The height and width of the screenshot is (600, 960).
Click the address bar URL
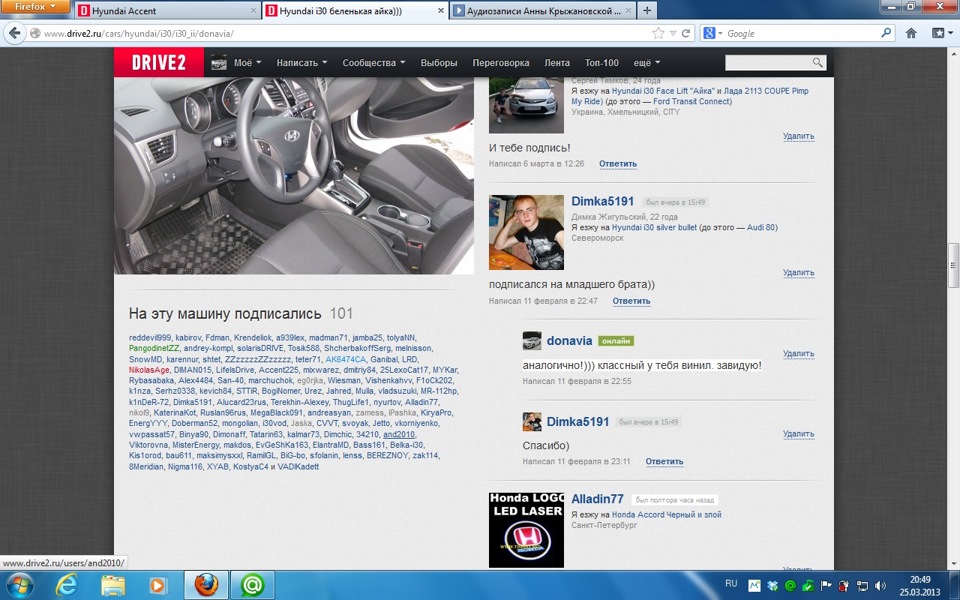click(139, 34)
